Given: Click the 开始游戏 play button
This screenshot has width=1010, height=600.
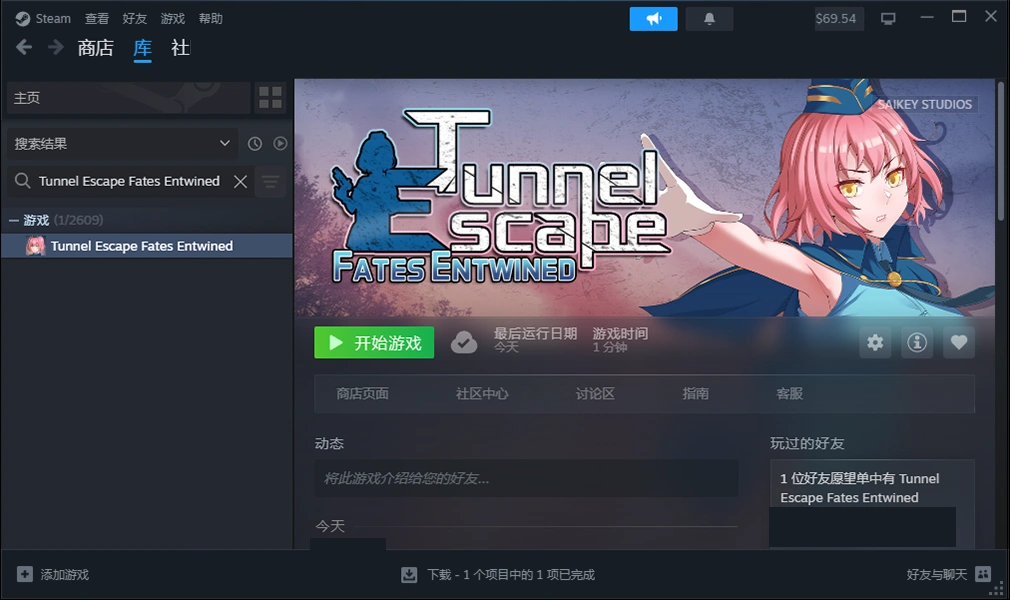Looking at the screenshot, I should [374, 342].
